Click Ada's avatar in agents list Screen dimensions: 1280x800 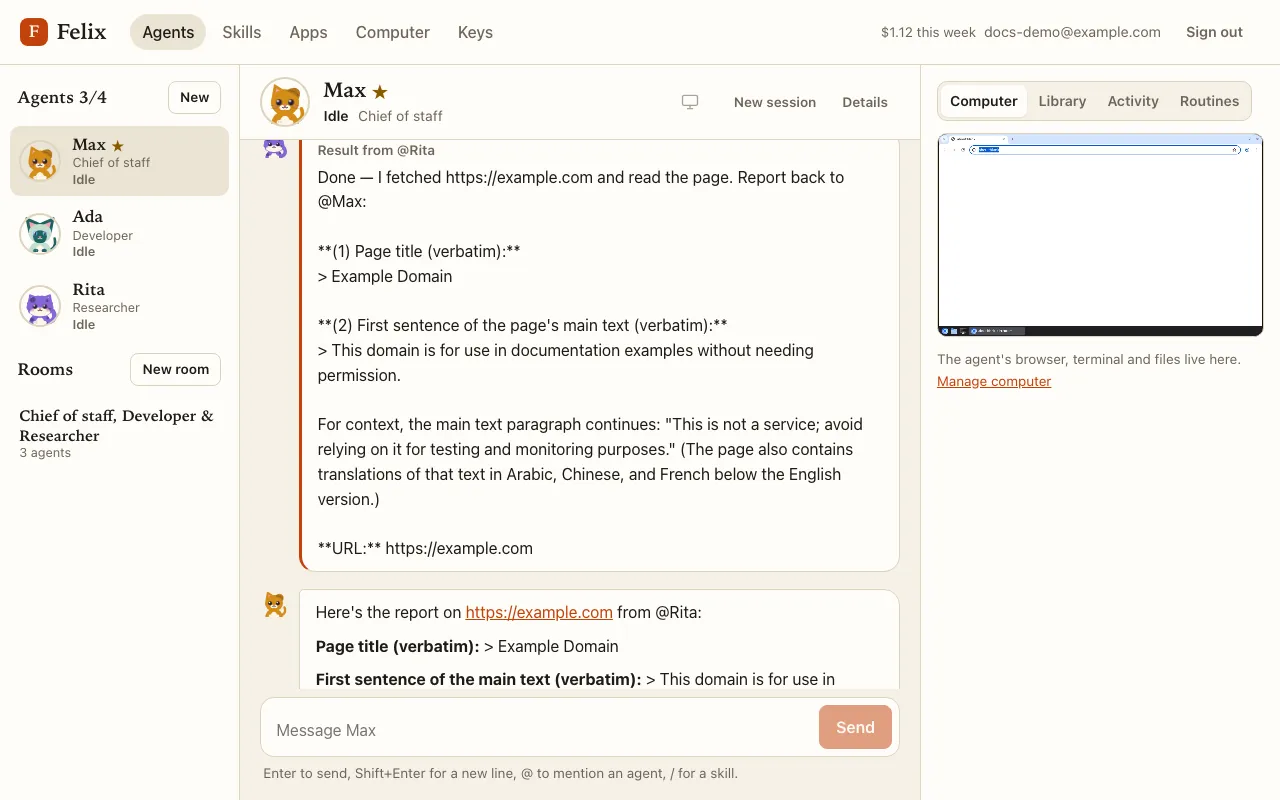(x=40, y=234)
